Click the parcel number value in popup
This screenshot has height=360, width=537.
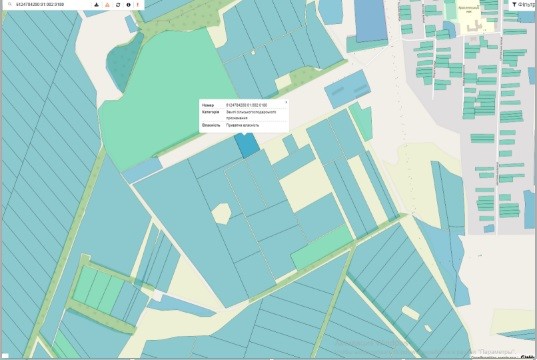(x=247, y=105)
